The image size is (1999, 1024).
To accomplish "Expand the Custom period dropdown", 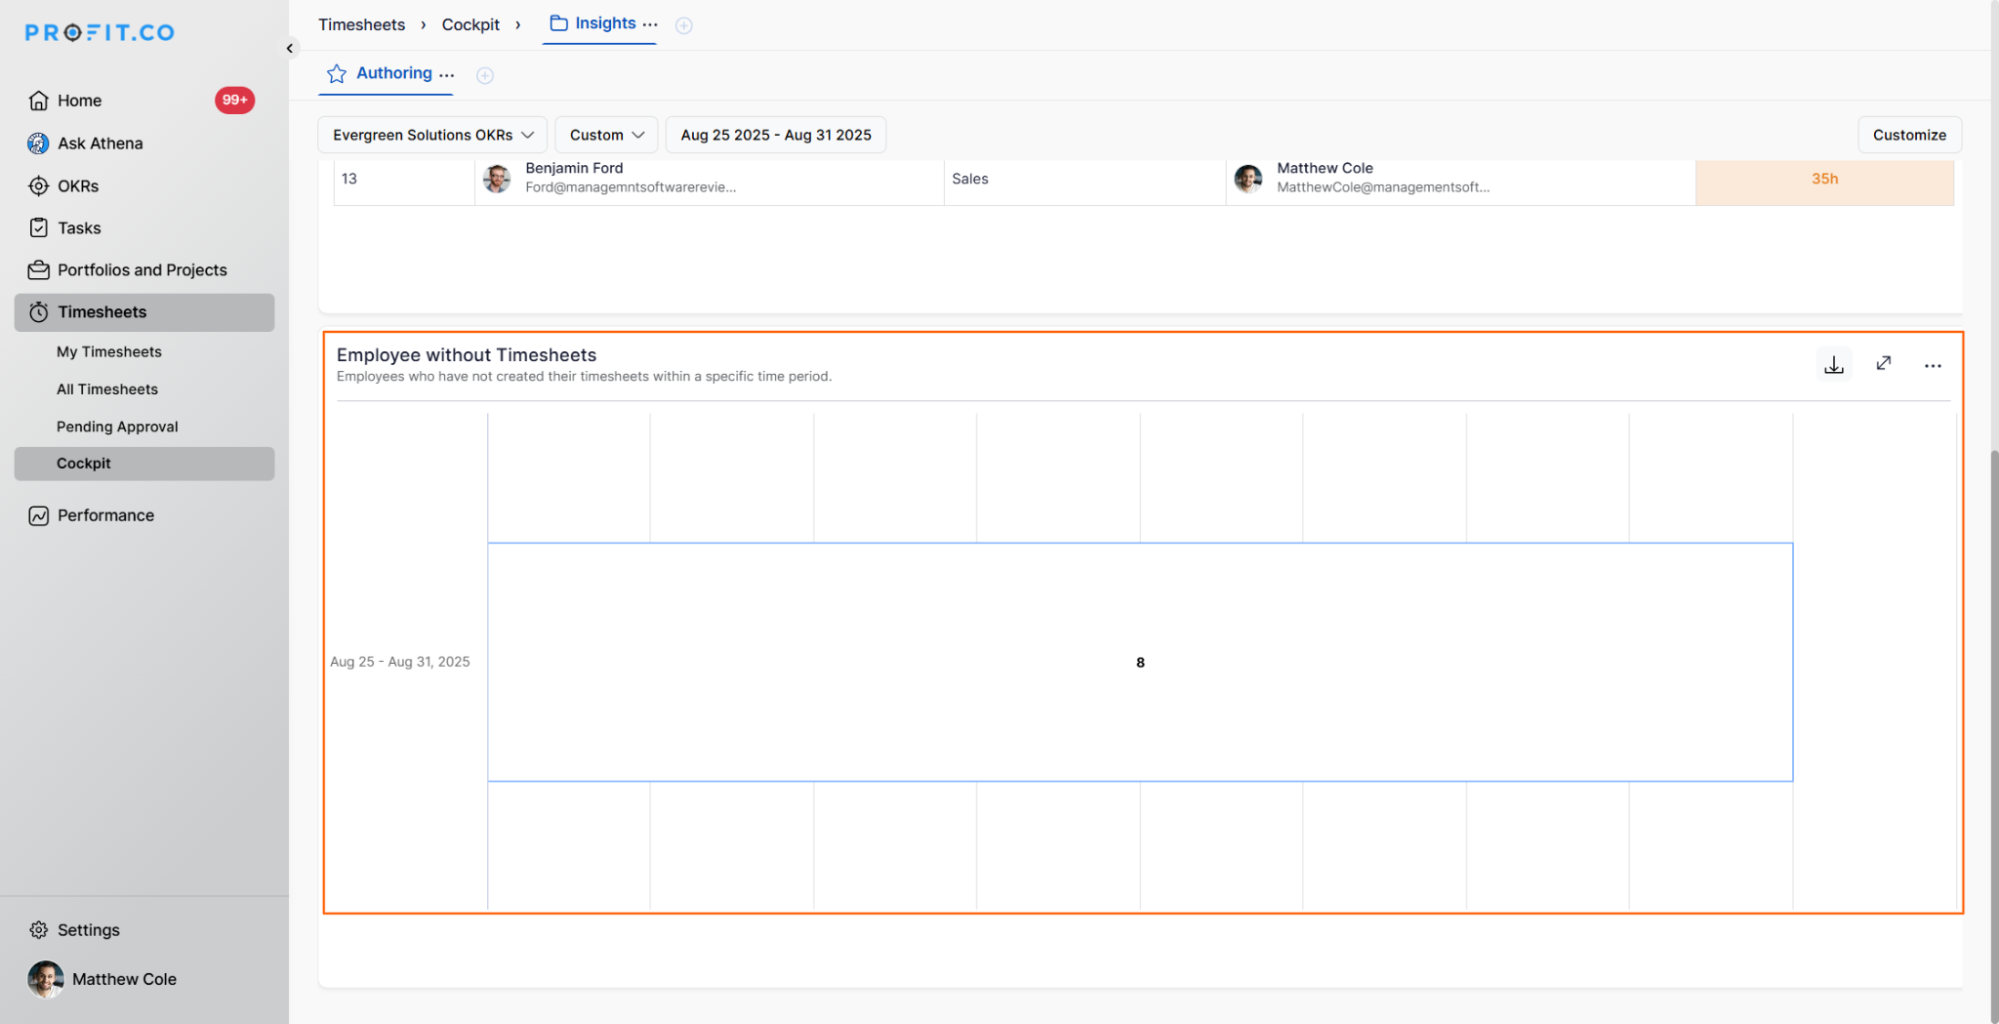I will (x=606, y=135).
